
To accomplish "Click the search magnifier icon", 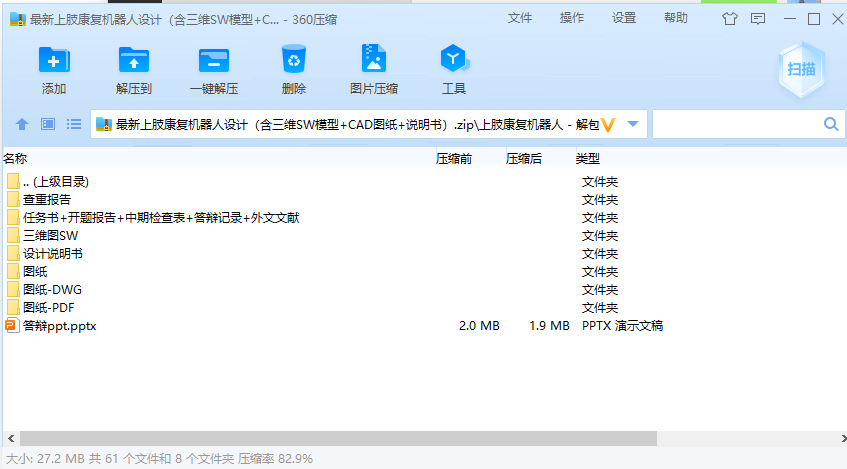I will coord(831,124).
